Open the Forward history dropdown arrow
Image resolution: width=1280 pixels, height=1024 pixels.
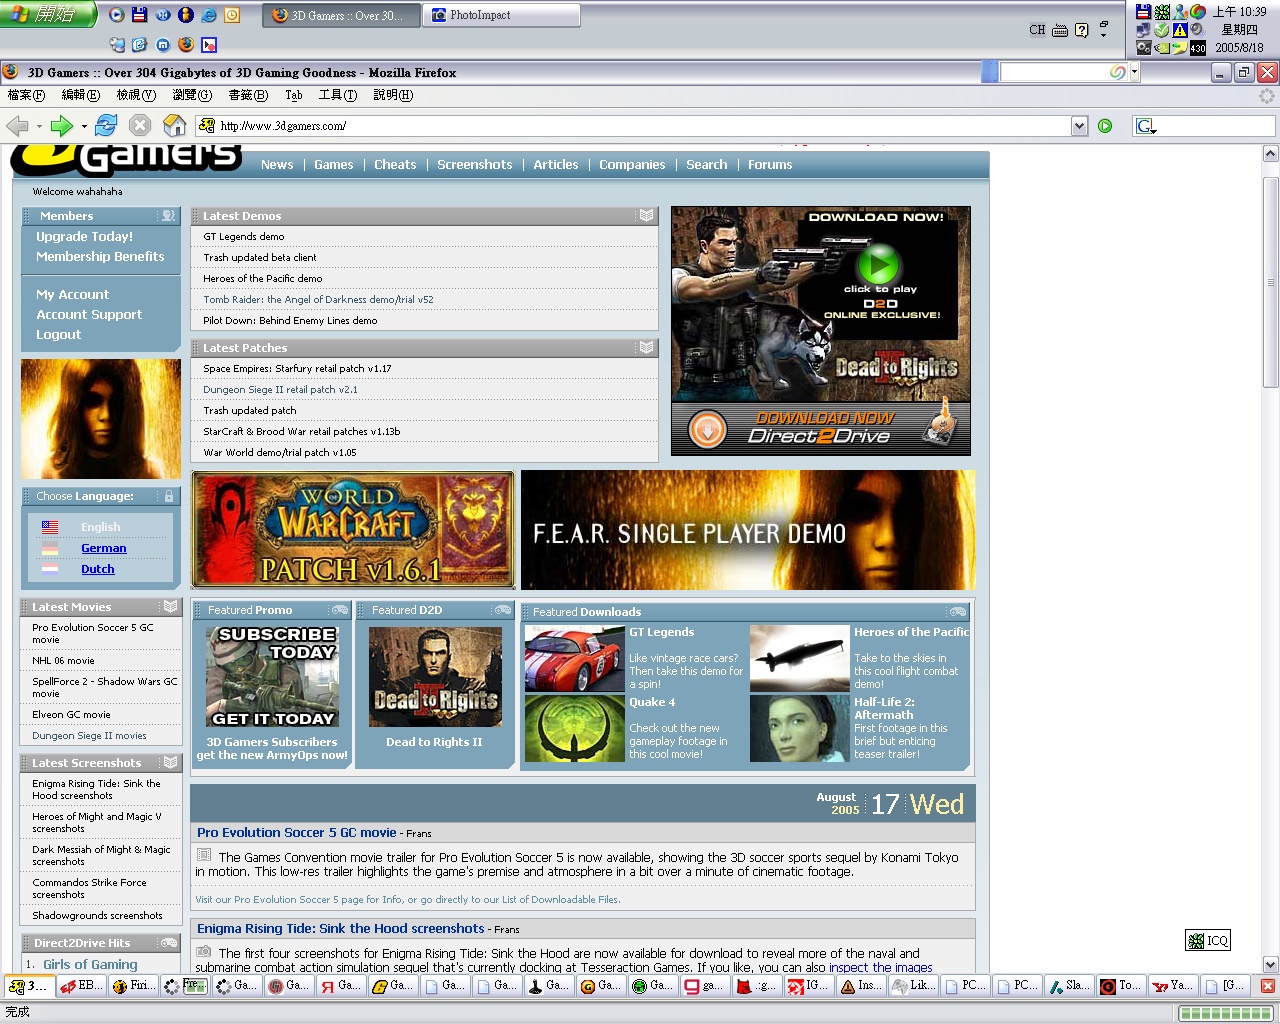(84, 126)
